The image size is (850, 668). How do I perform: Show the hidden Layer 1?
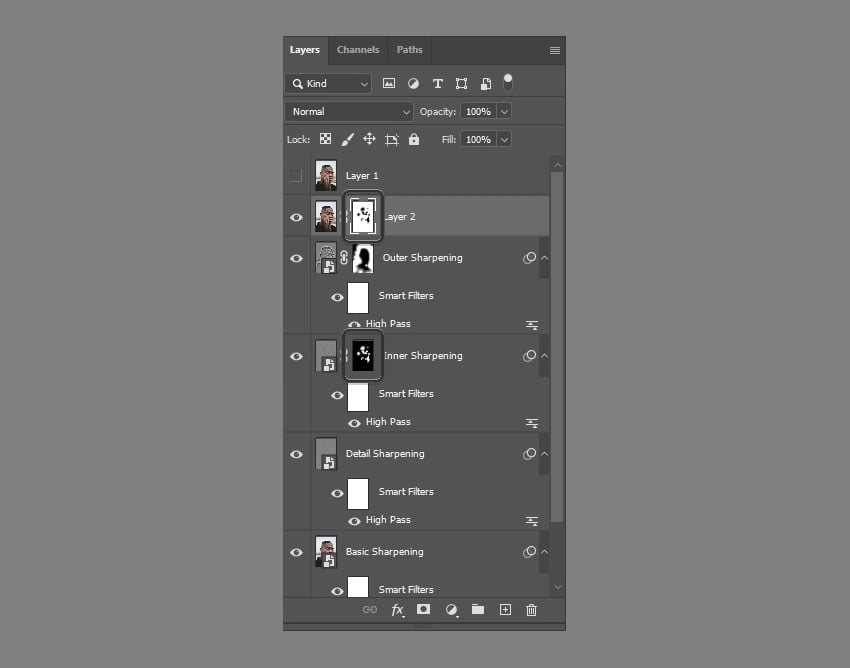[295, 176]
